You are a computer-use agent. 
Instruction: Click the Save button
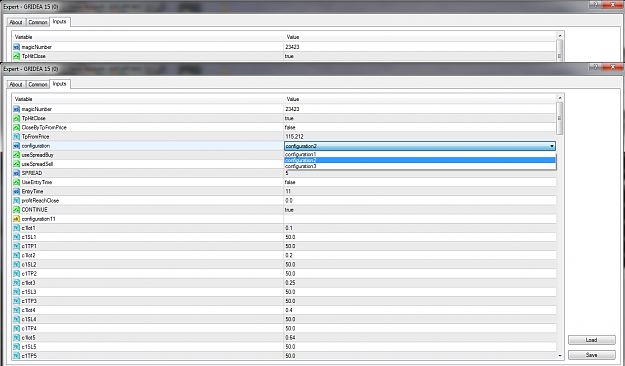click(x=592, y=355)
